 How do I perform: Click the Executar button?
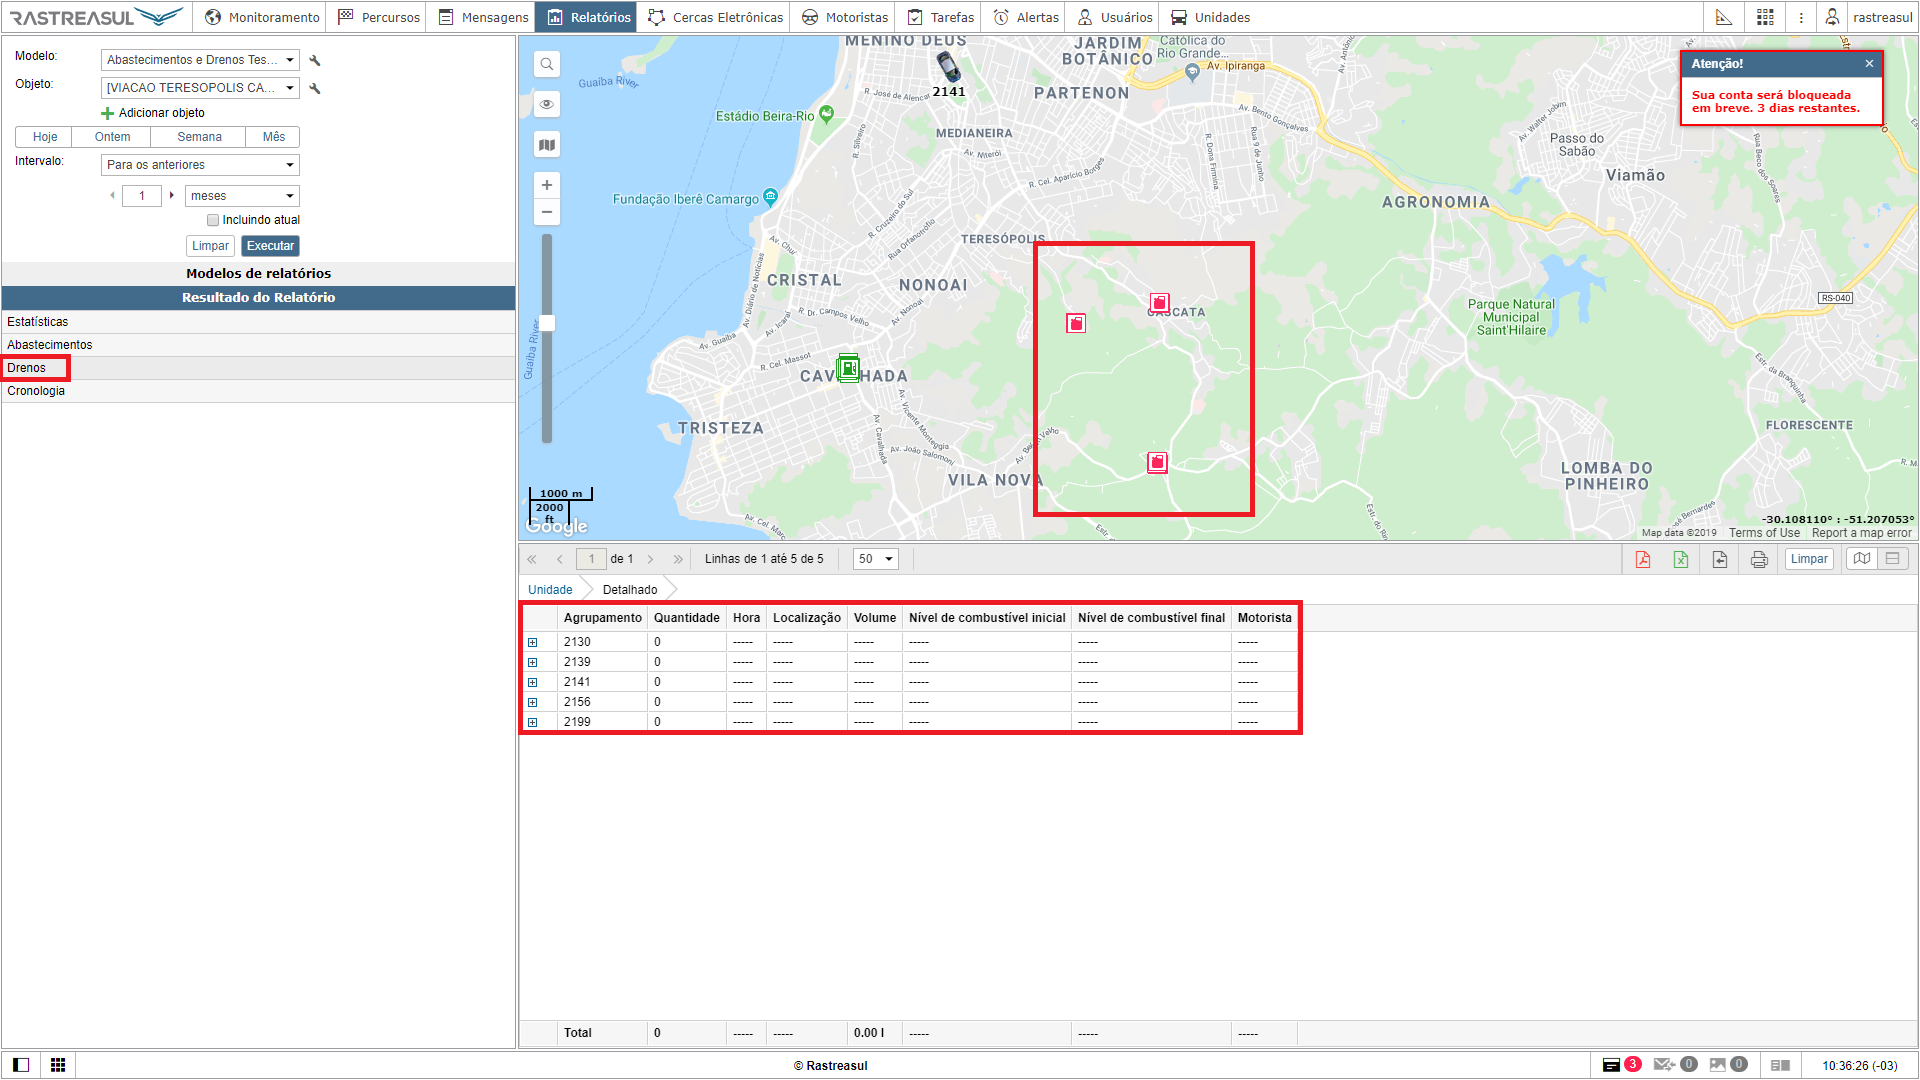click(x=270, y=246)
